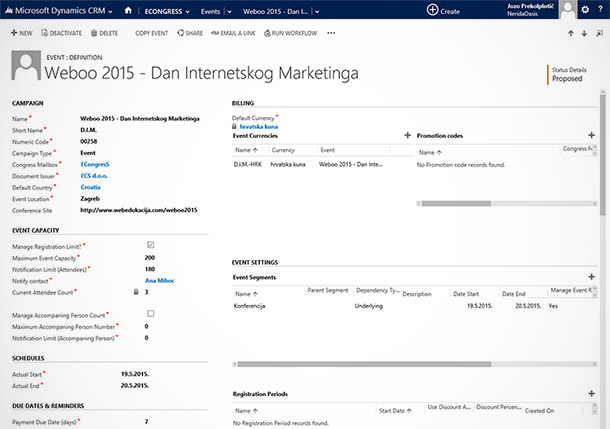
Task: Go to the Home icon in navigation bar
Action: (x=128, y=11)
